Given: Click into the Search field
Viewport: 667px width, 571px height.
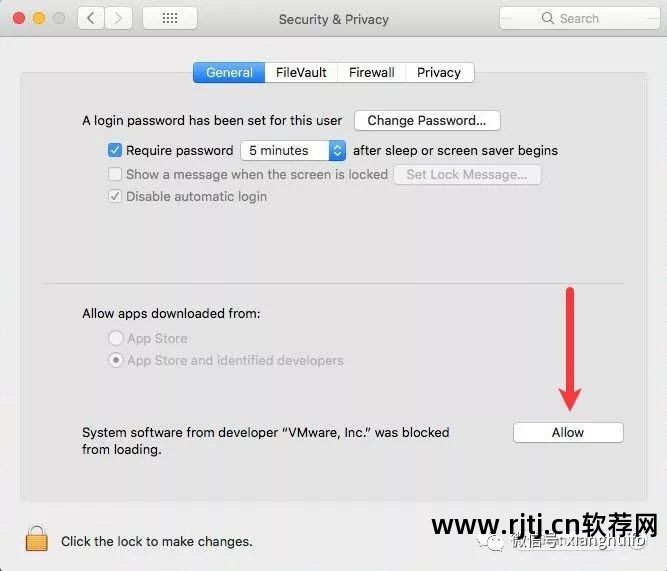Looking at the screenshot, I should point(579,18).
